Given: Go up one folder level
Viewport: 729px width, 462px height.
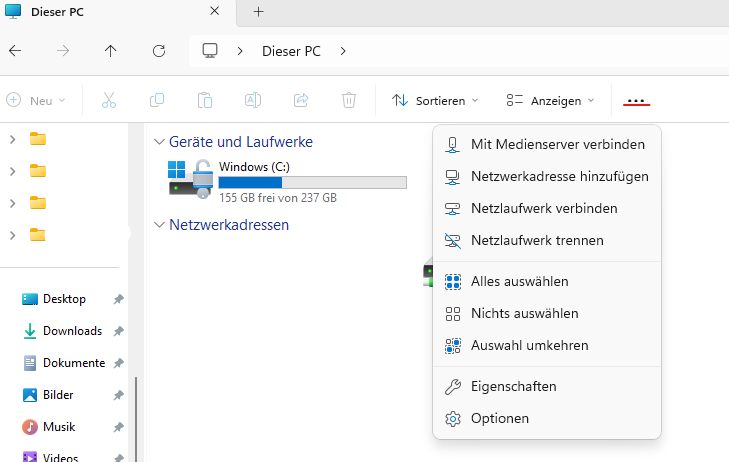Looking at the screenshot, I should 110,50.
